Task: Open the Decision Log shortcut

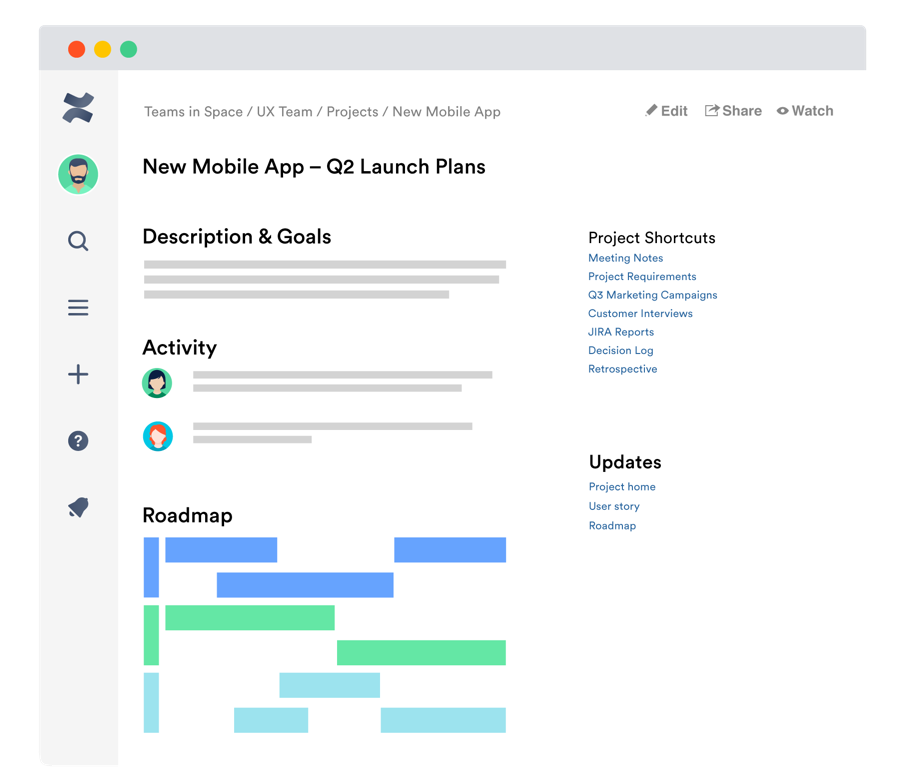Action: coord(621,350)
